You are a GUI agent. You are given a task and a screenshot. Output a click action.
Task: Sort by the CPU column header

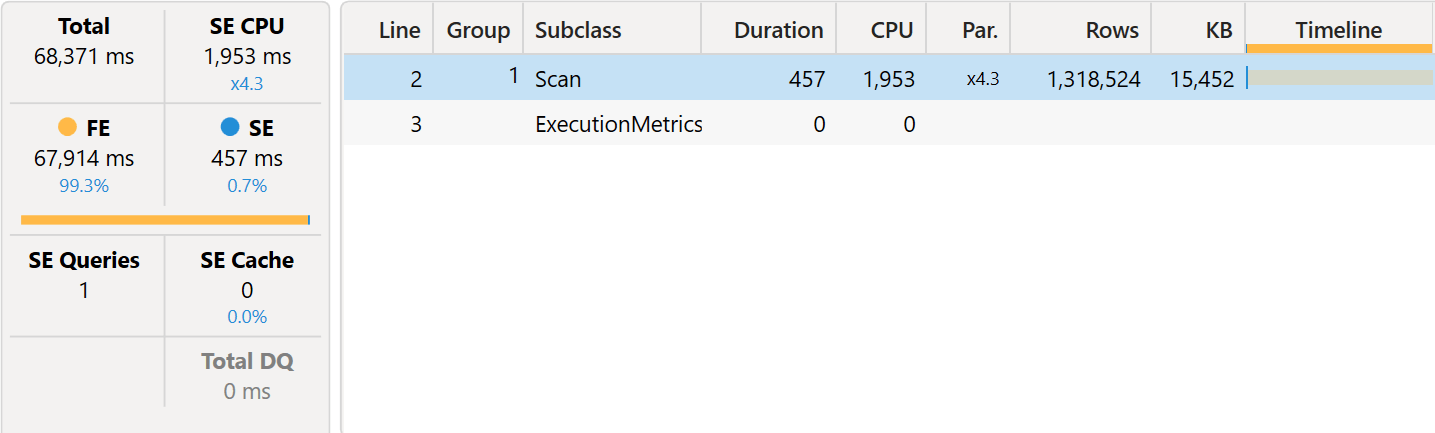pyautogui.click(x=881, y=29)
